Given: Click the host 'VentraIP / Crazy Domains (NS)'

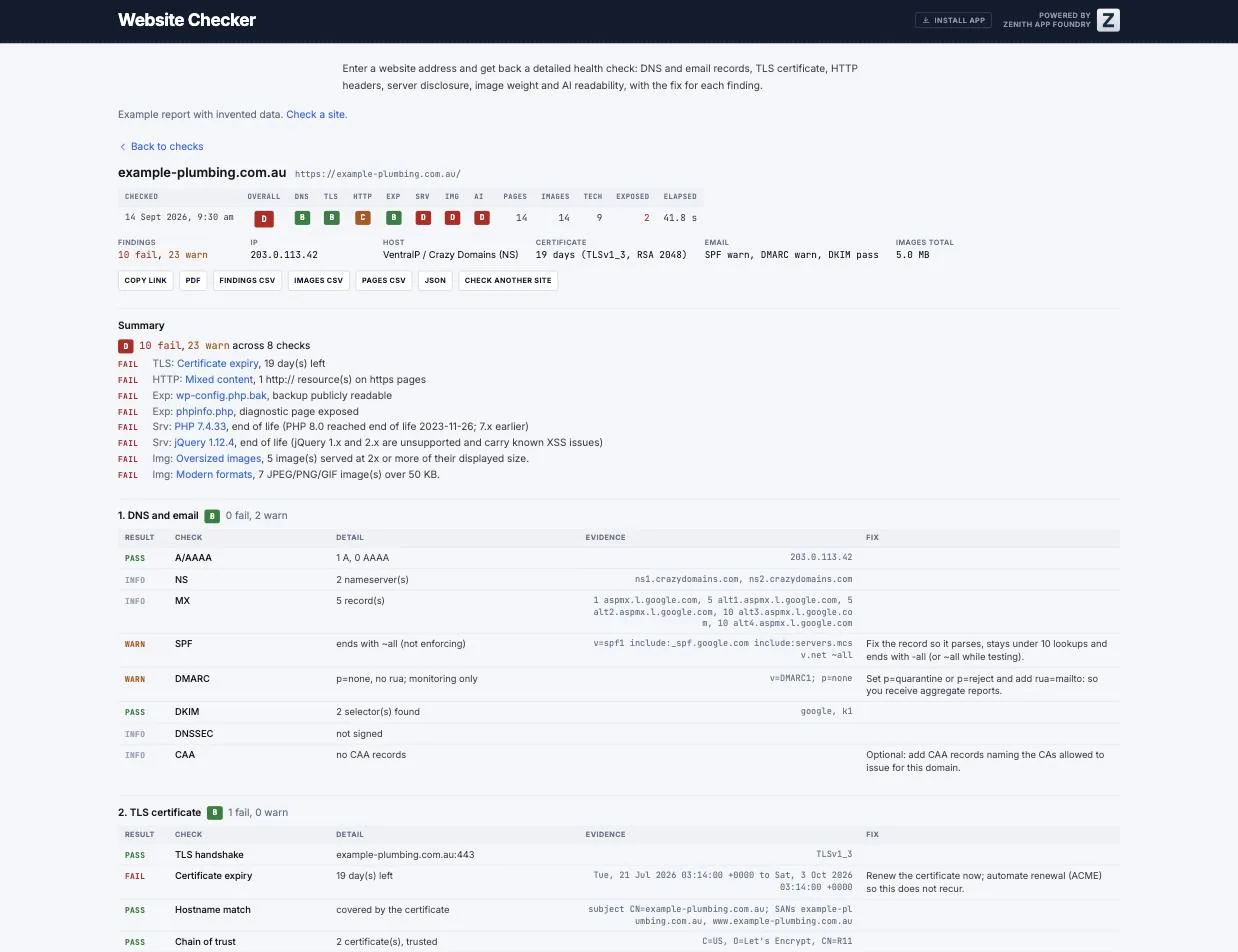Looking at the screenshot, I should click(451, 255).
